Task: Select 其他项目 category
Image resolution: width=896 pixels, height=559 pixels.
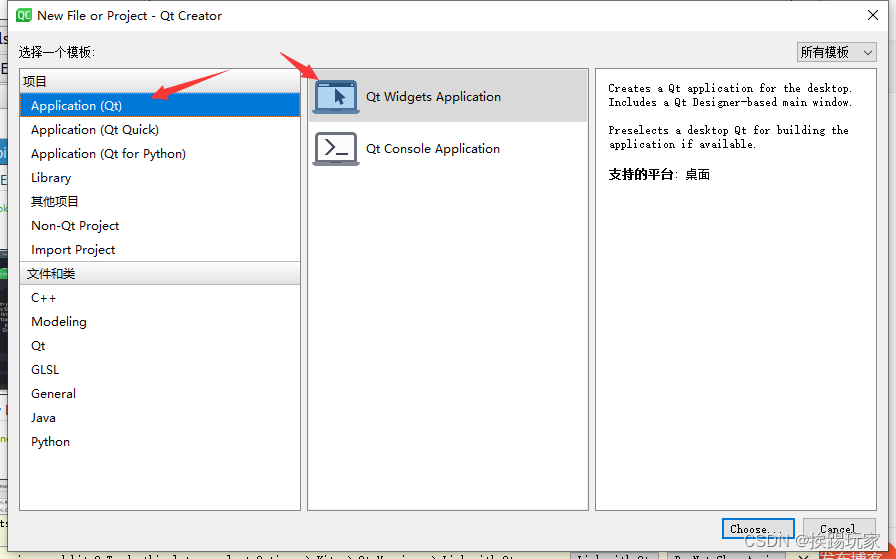Action: point(160,202)
